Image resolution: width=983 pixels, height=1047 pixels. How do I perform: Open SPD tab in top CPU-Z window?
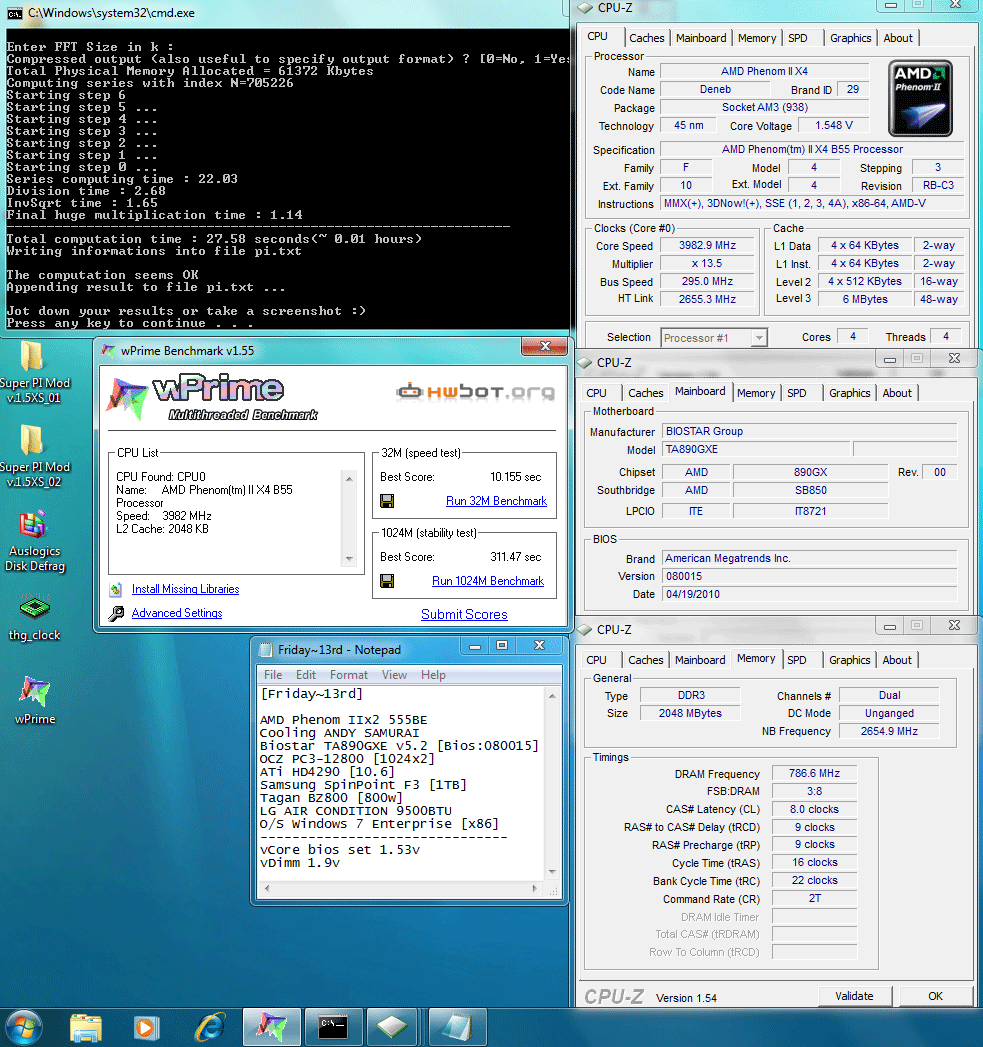click(797, 38)
